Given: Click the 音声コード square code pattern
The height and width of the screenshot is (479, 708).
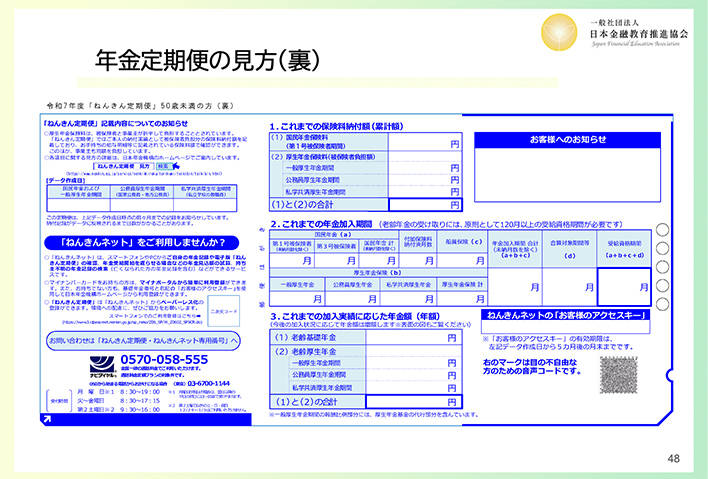Looking at the screenshot, I should [x=619, y=374].
